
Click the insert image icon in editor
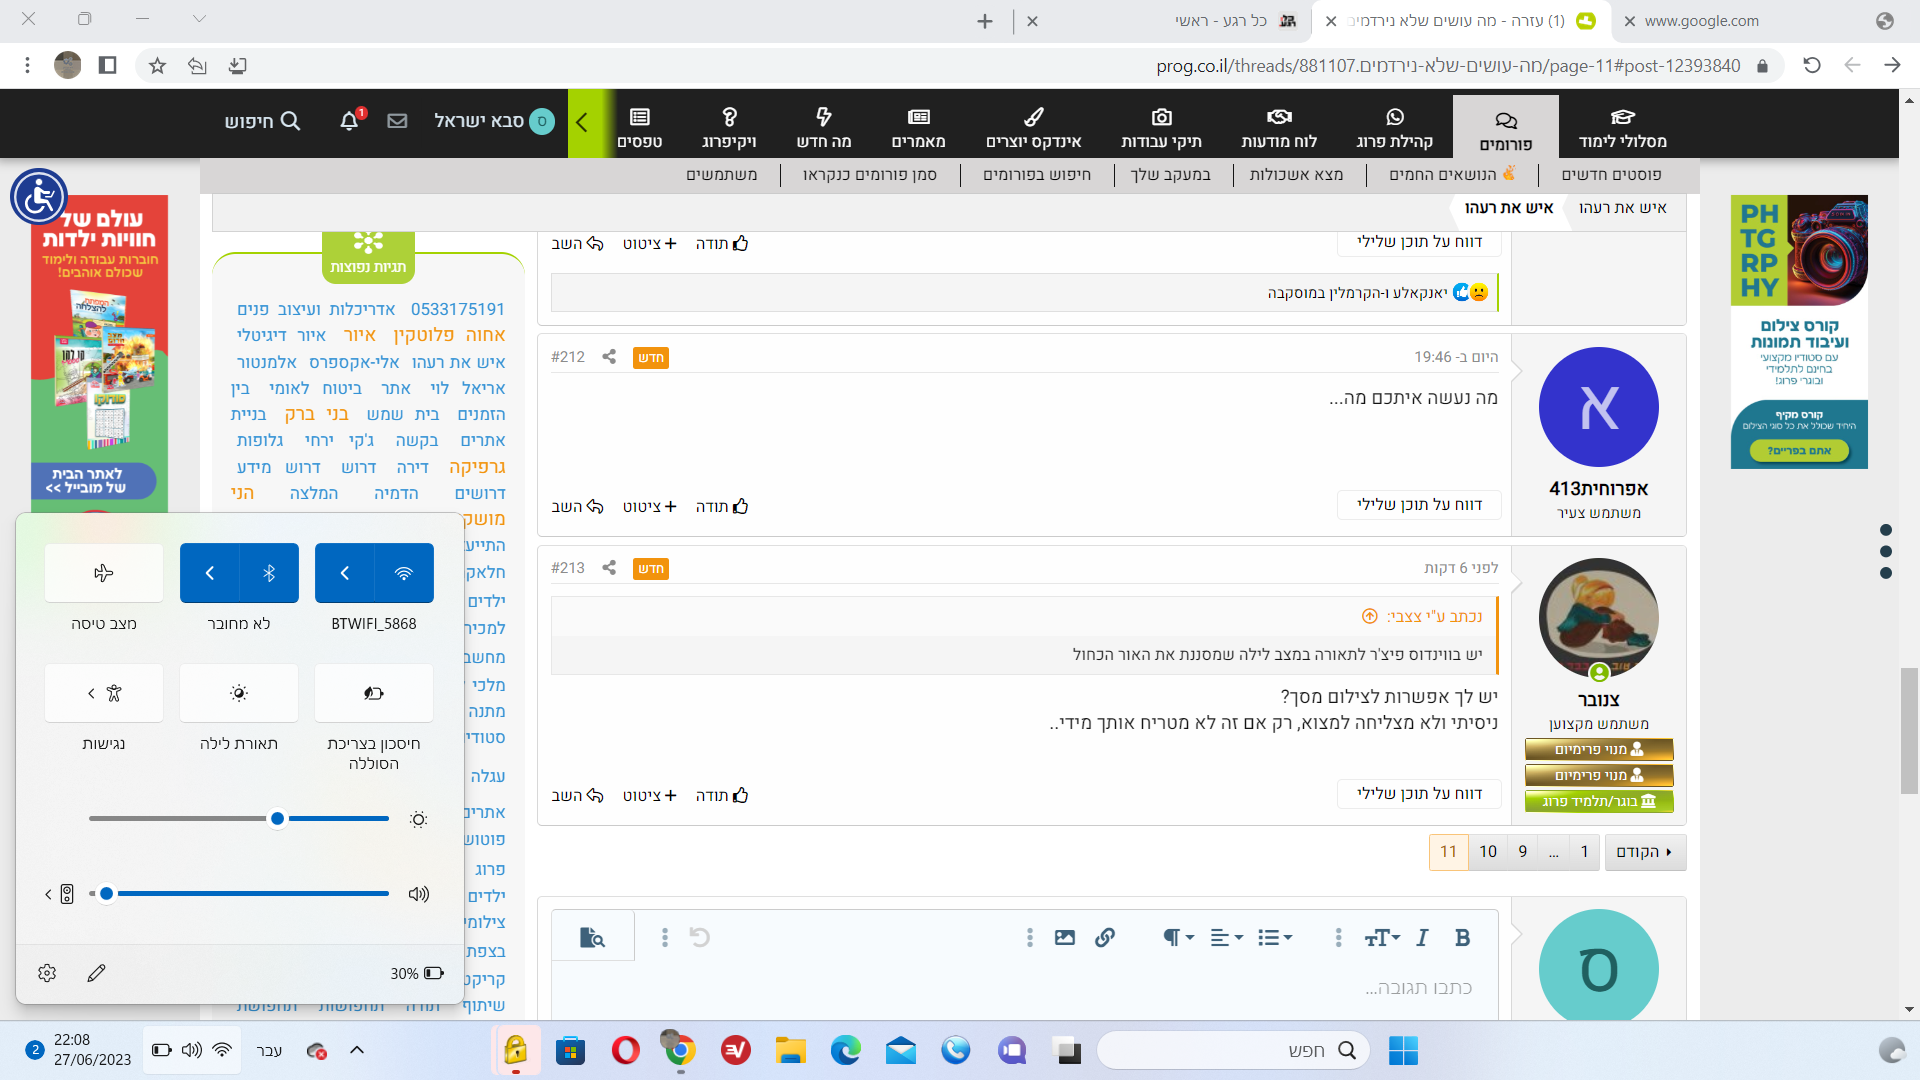pos(1065,938)
